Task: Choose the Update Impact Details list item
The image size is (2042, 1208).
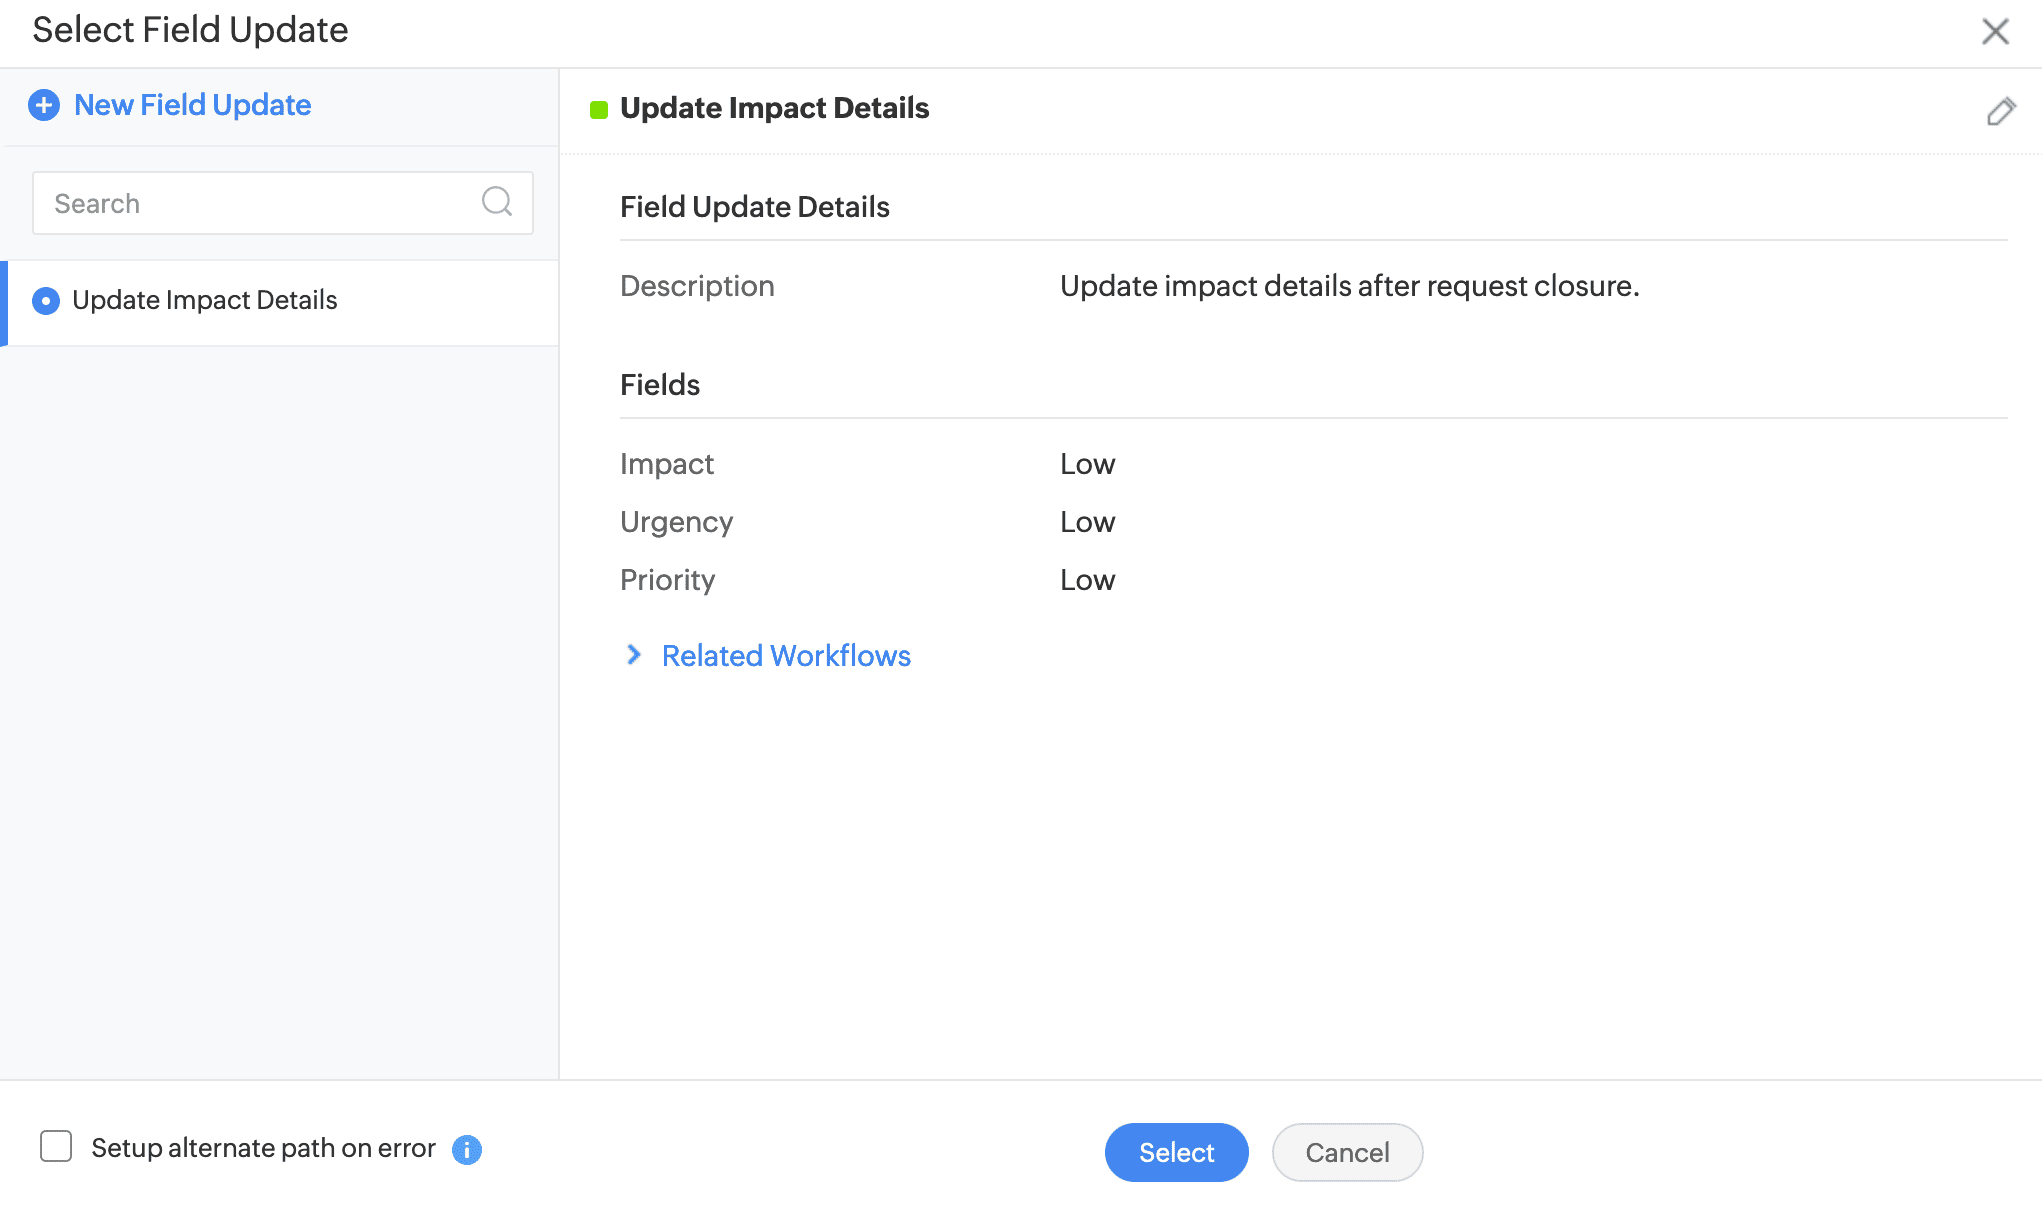Action: point(205,300)
